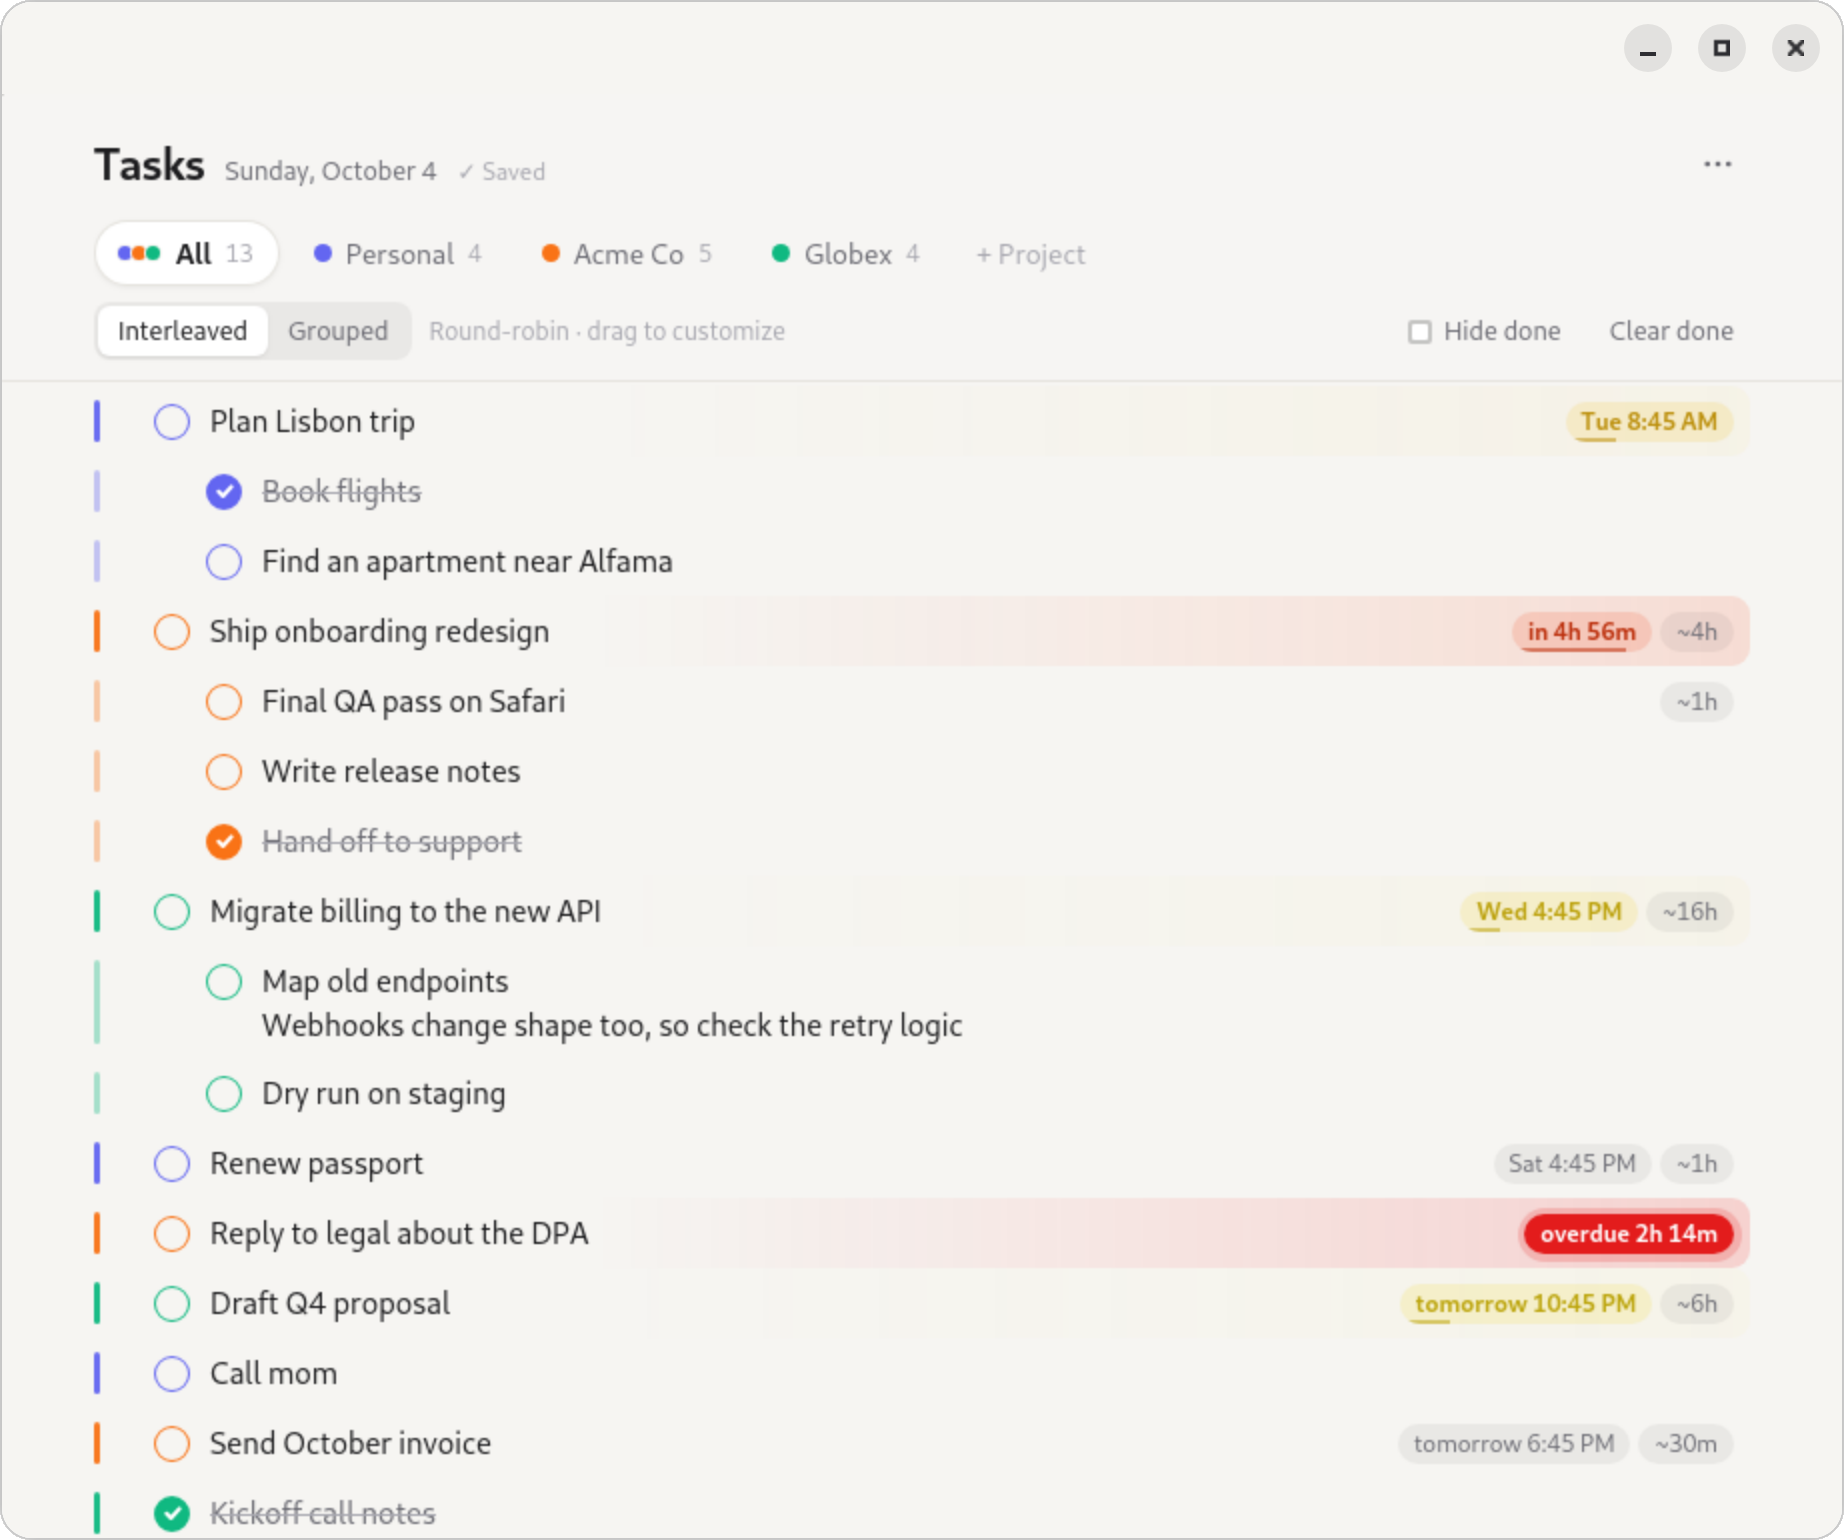Viewport: 1844px width, 1540px height.
Task: Mark Write release notes complete
Action: tap(224, 772)
